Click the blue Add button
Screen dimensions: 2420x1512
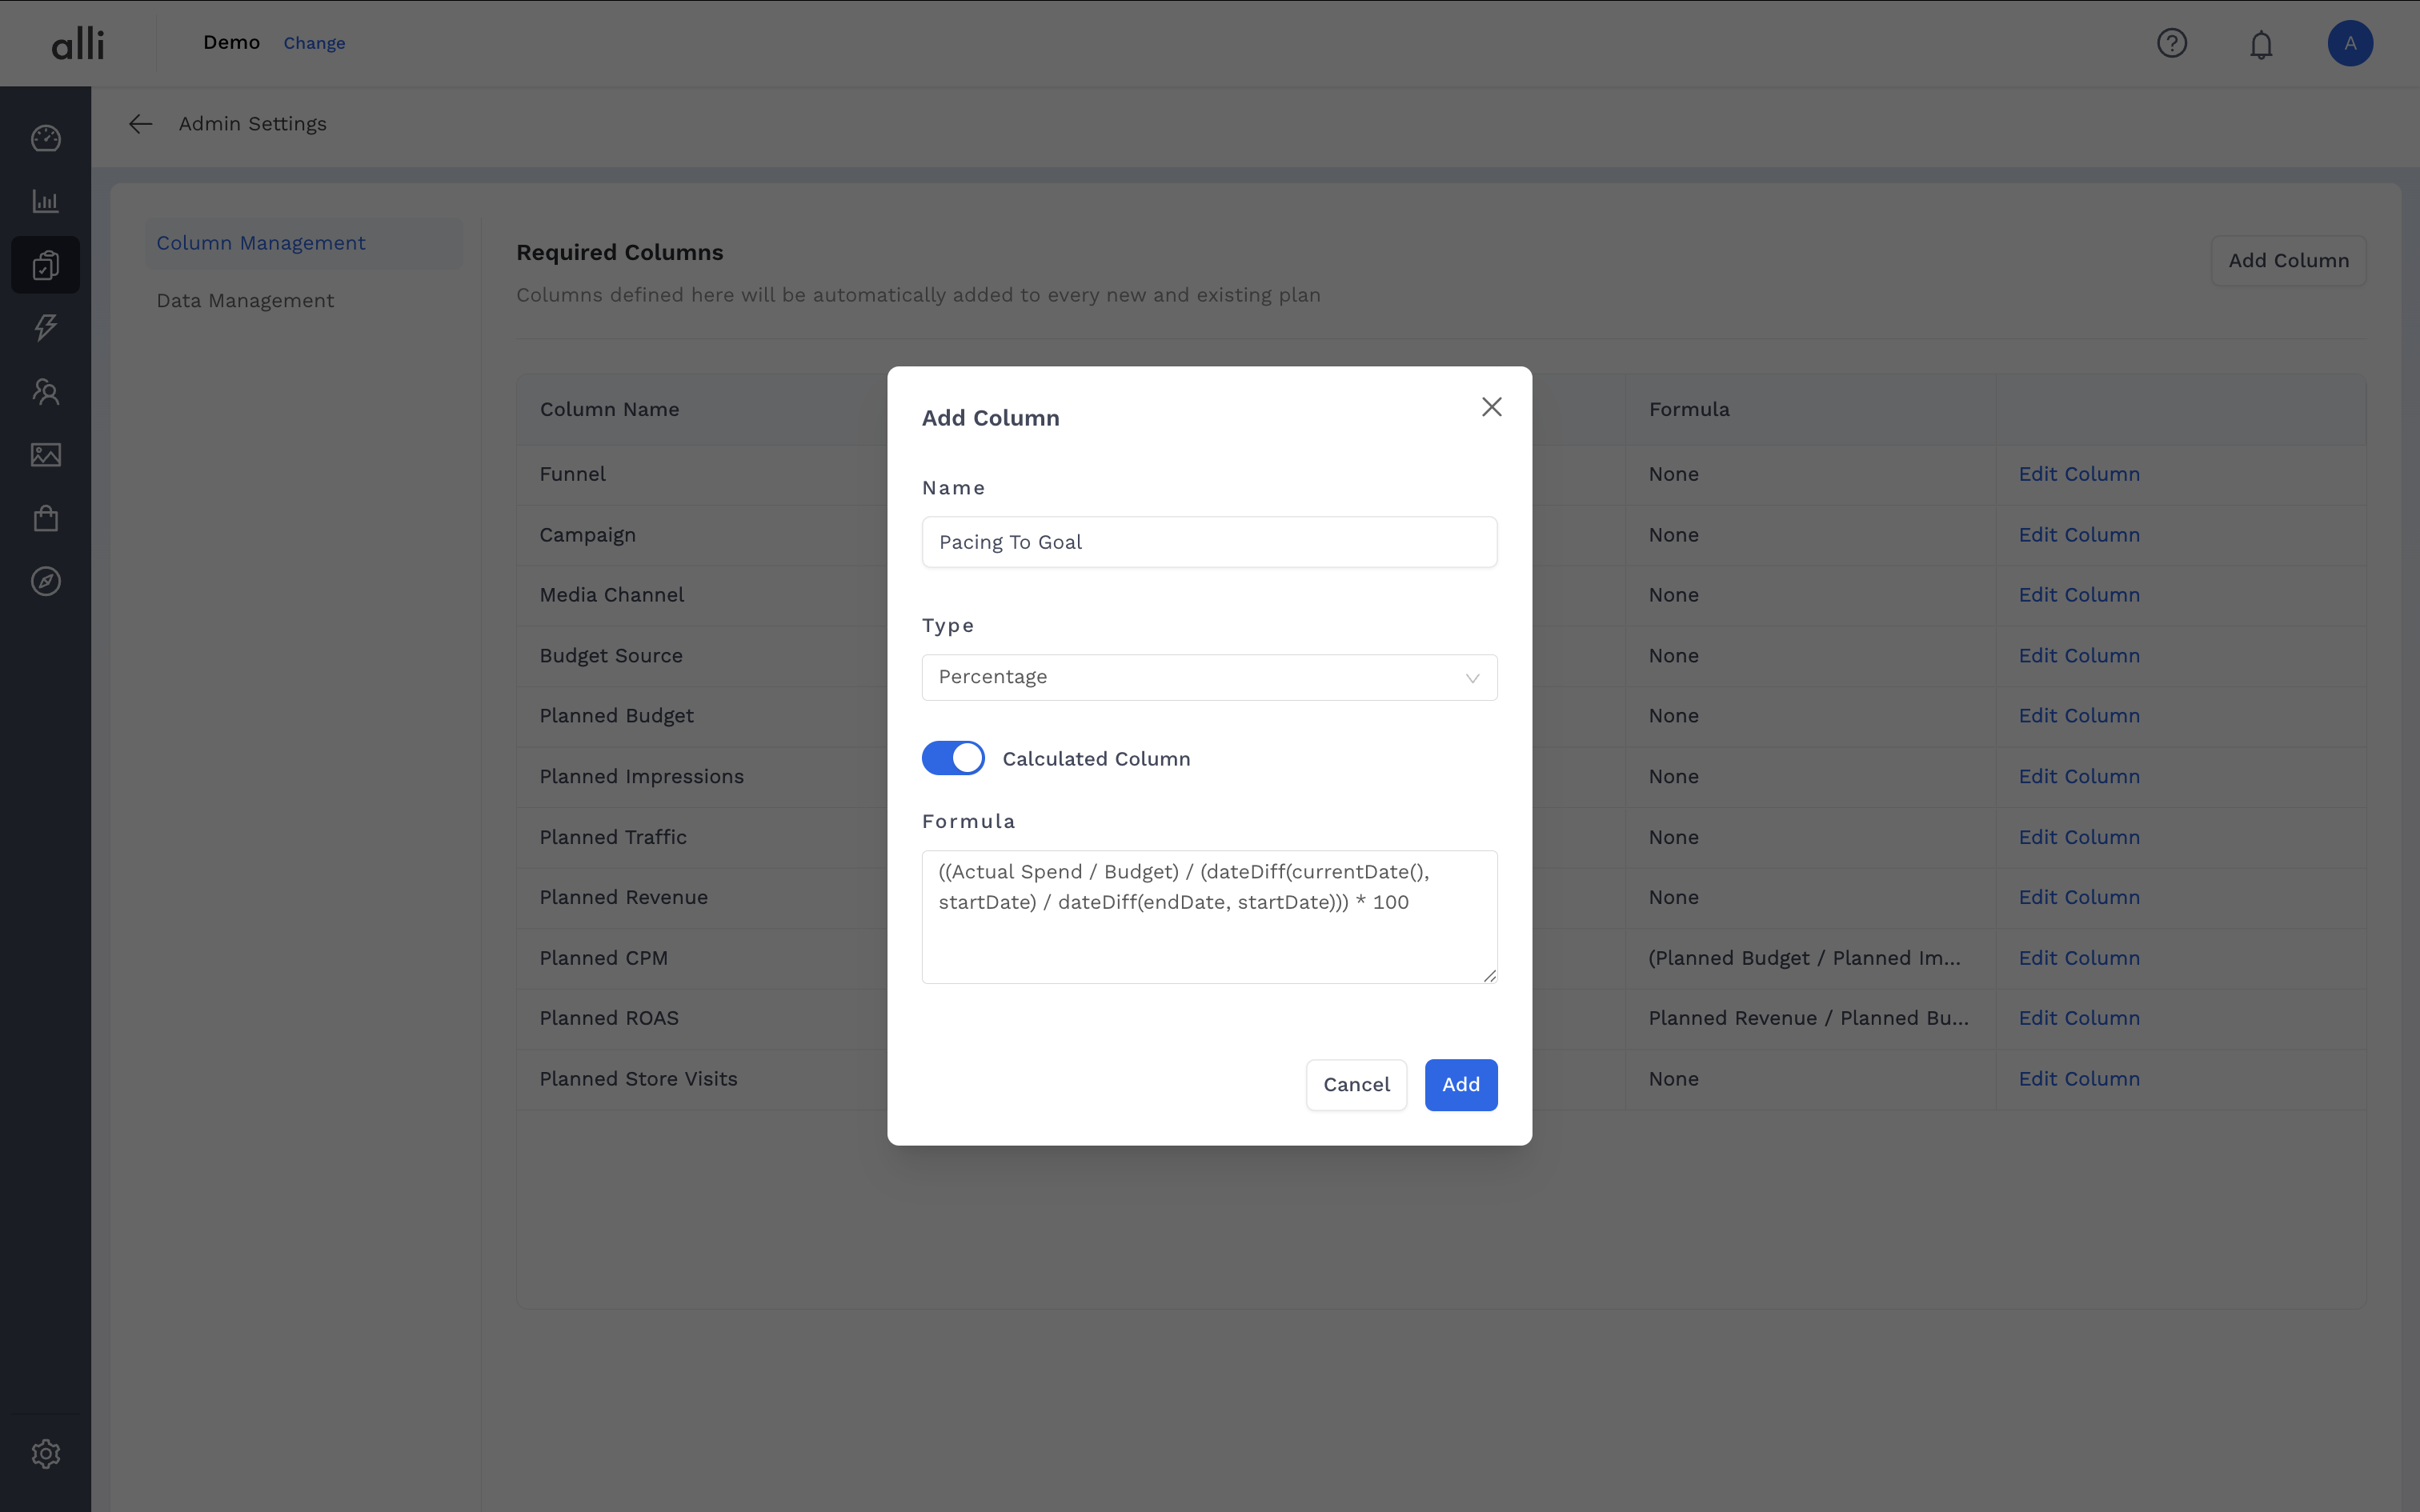tap(1460, 1084)
